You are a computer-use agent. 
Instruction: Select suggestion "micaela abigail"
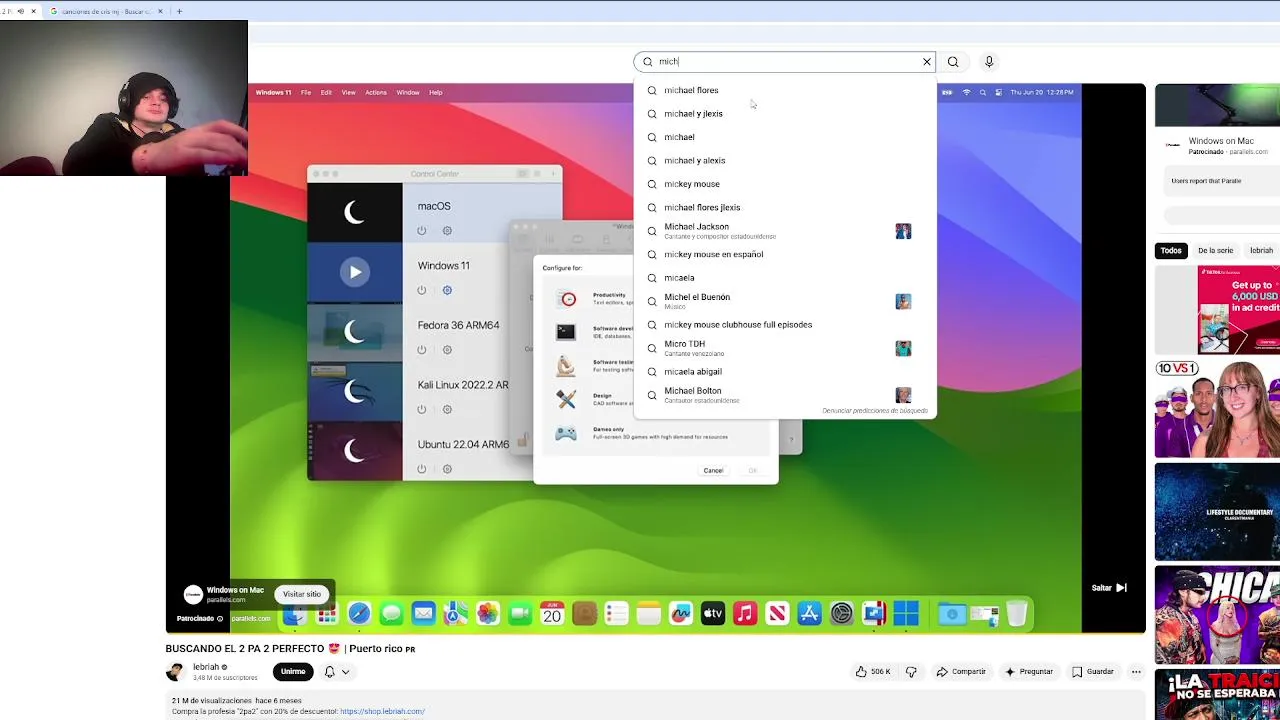point(785,372)
